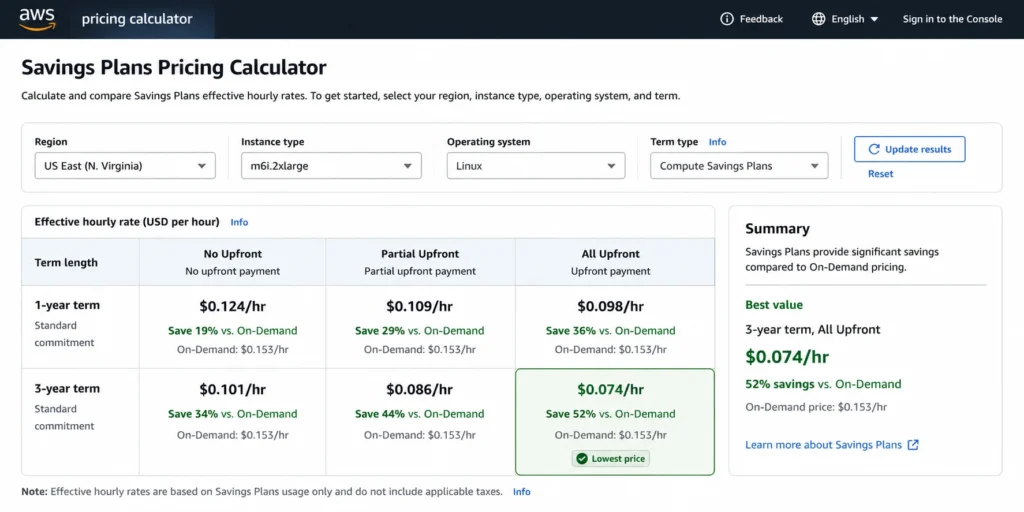Open Learn more about Savings Plans
Screen dimensions: 1024x512
point(832,445)
